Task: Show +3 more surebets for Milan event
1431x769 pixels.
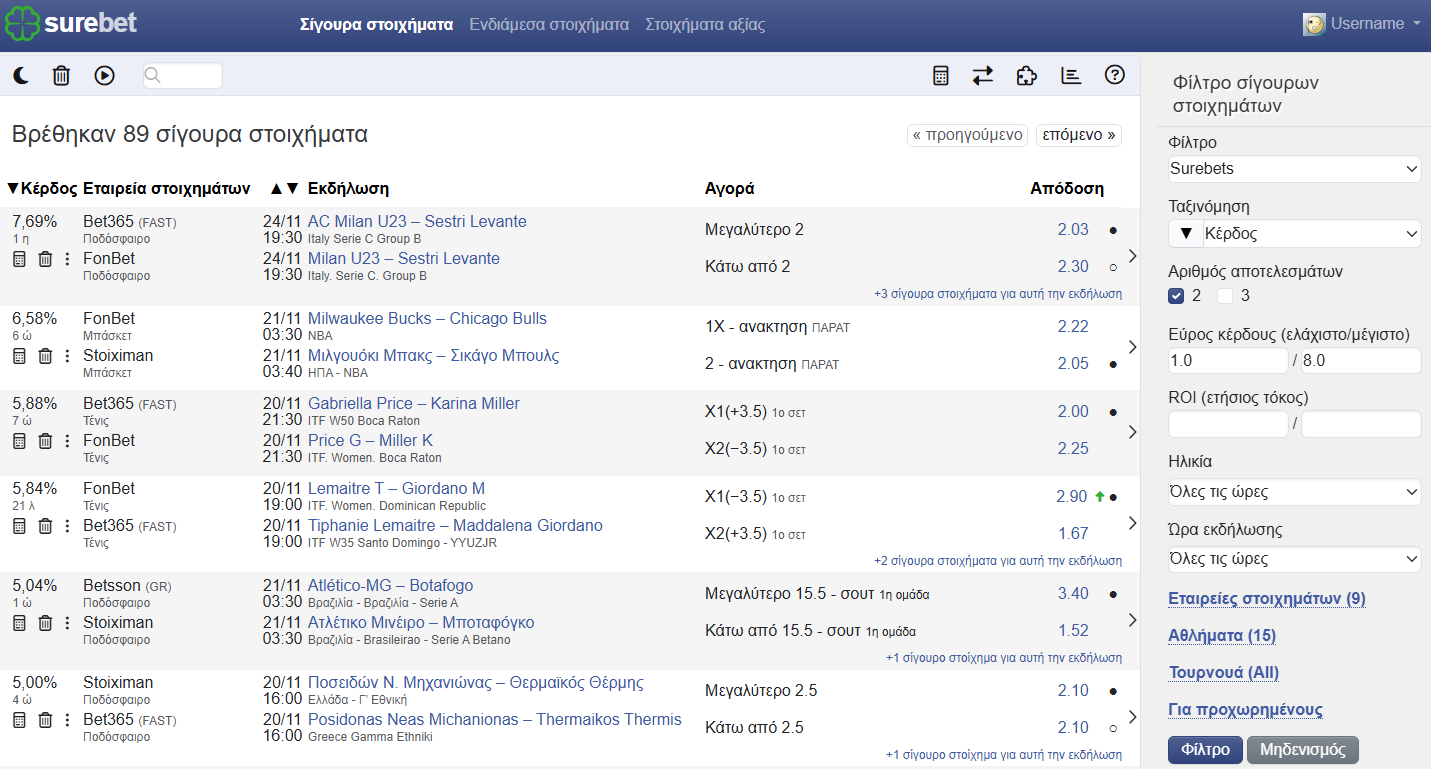Action: coord(998,294)
